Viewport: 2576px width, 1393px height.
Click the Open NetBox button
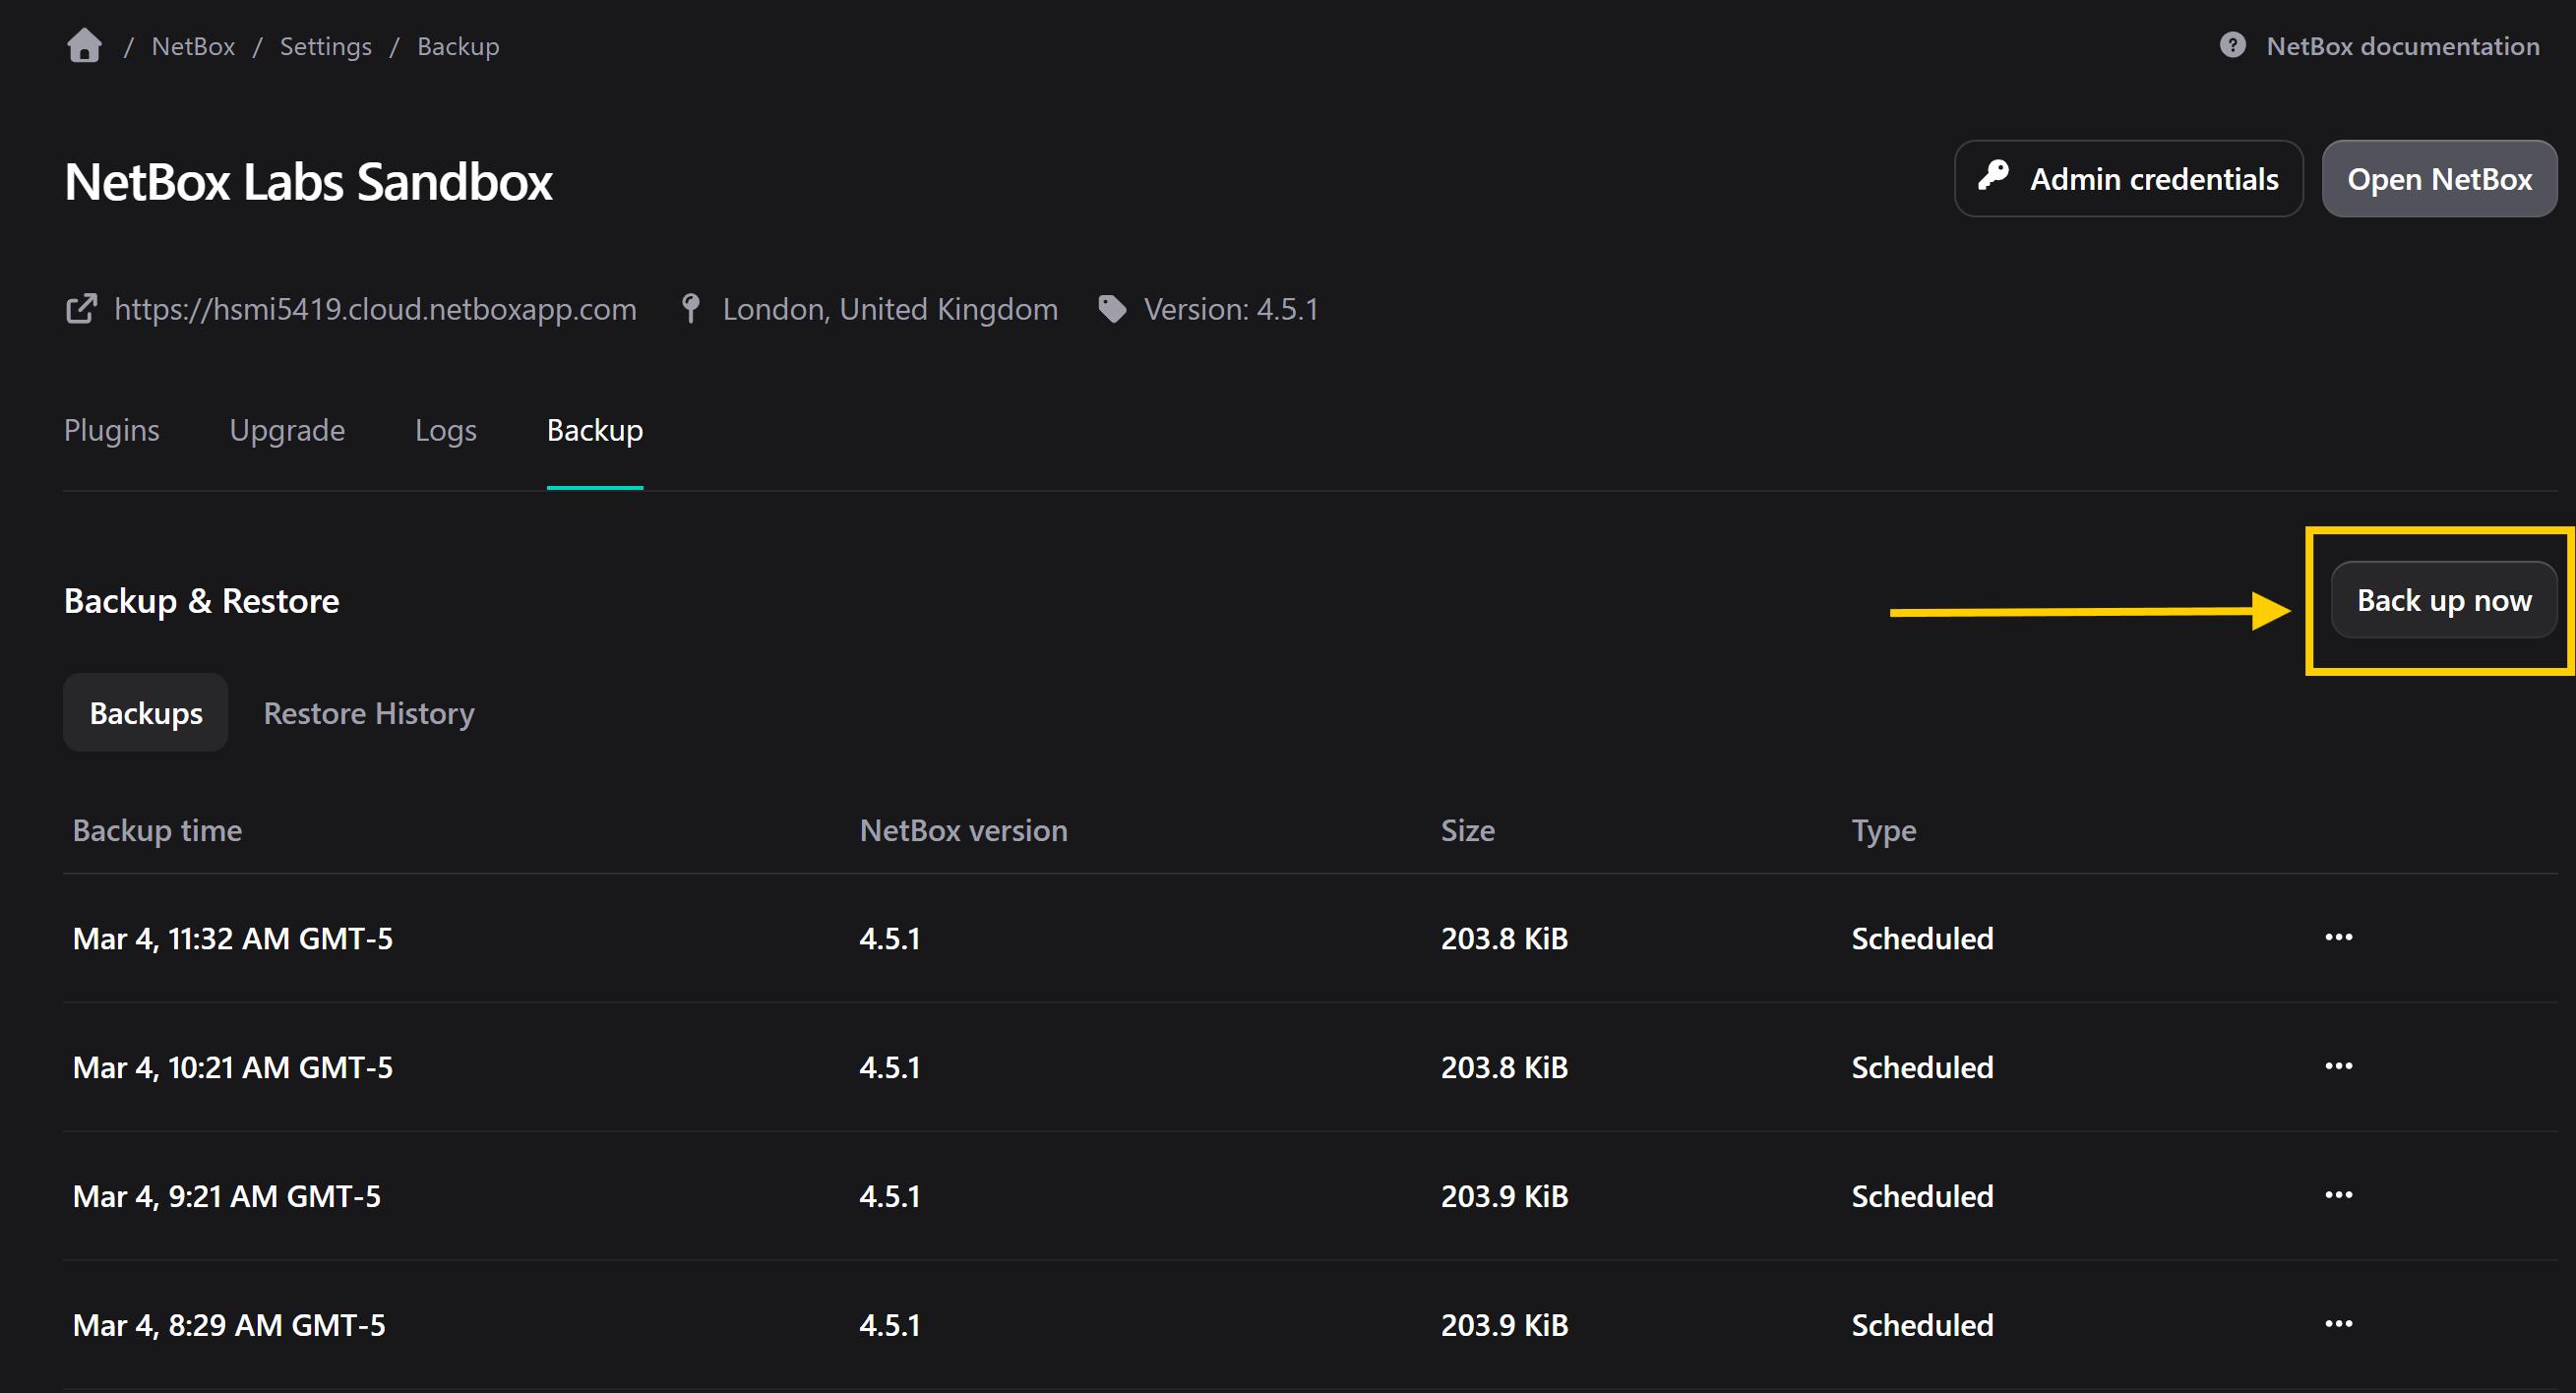point(2438,179)
